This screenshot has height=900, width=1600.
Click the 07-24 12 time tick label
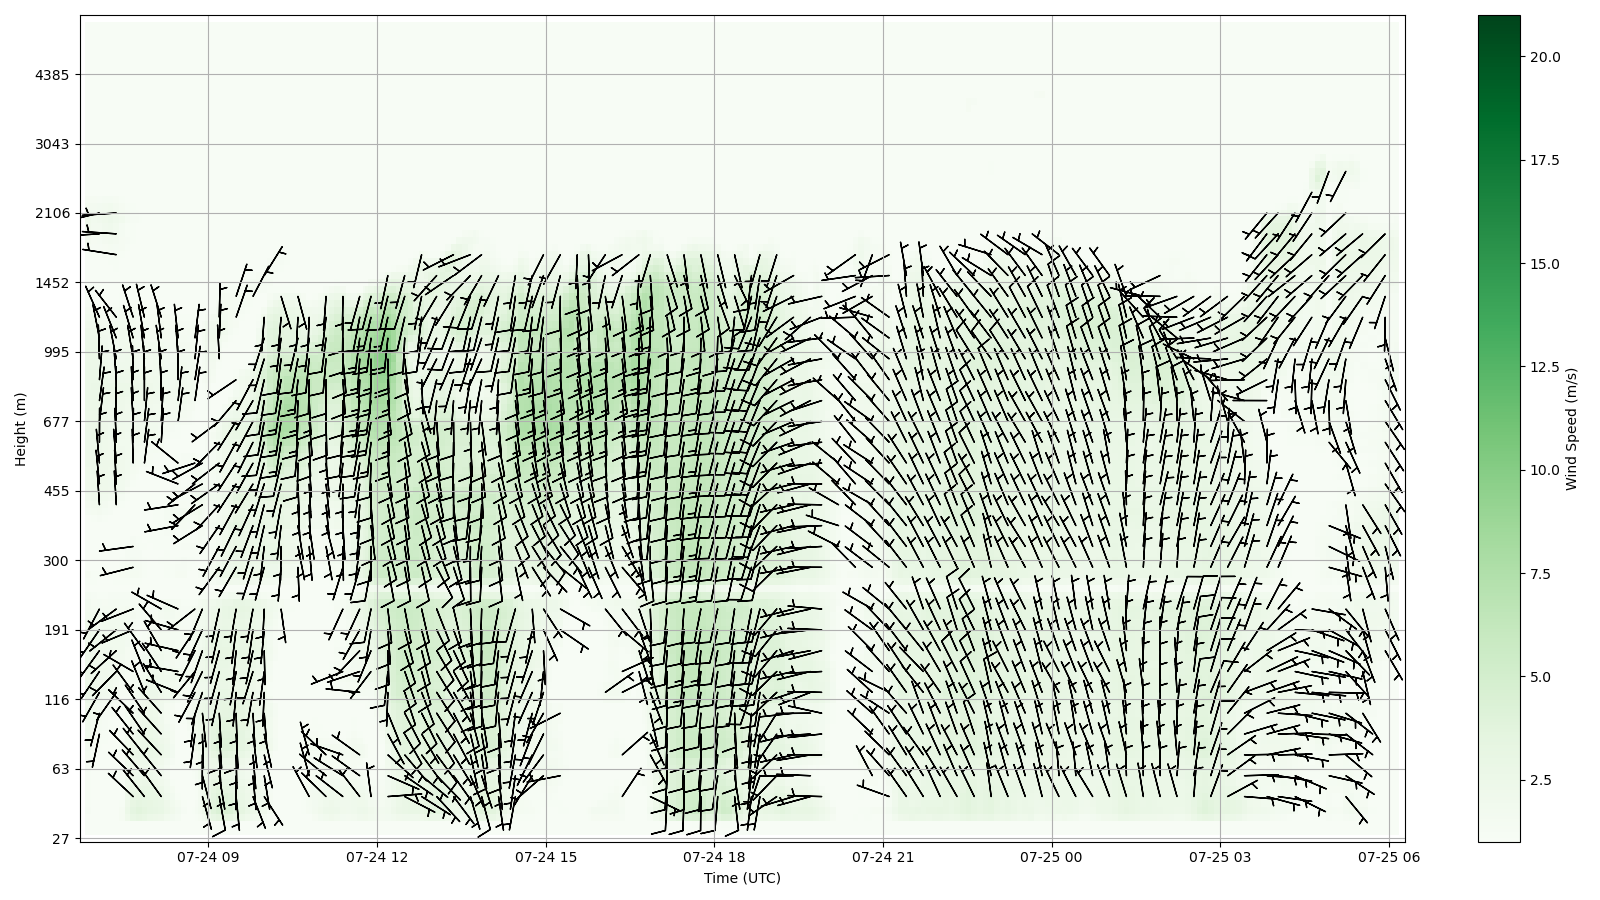click(377, 857)
